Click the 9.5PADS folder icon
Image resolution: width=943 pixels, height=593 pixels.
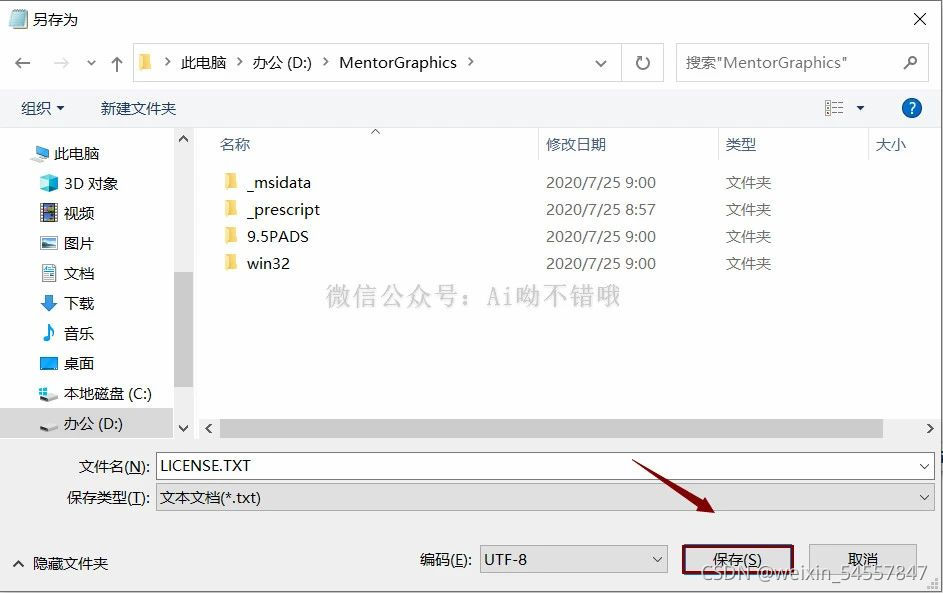pos(230,235)
